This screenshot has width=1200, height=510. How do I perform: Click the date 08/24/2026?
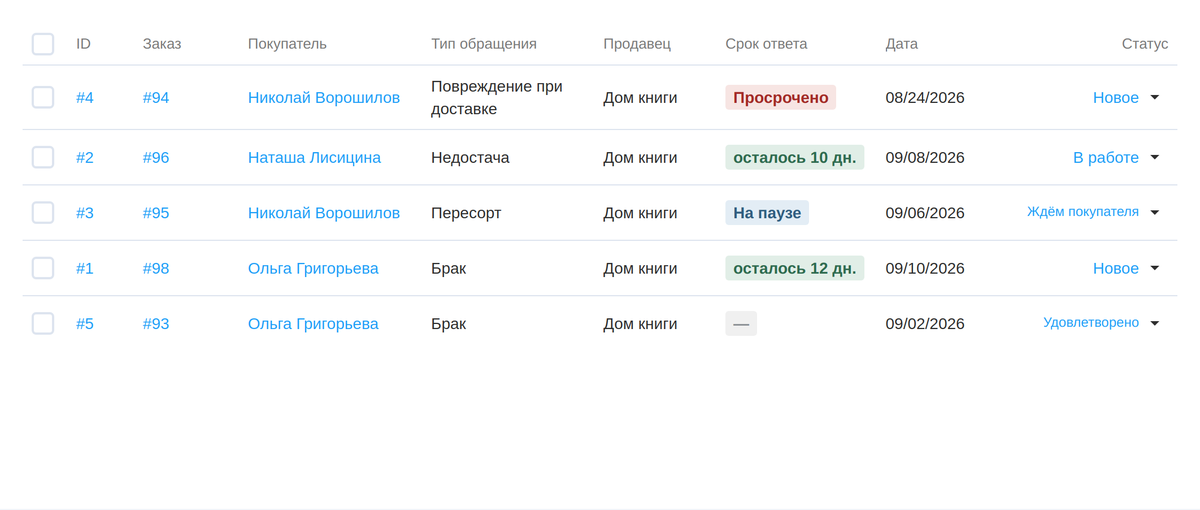point(925,97)
